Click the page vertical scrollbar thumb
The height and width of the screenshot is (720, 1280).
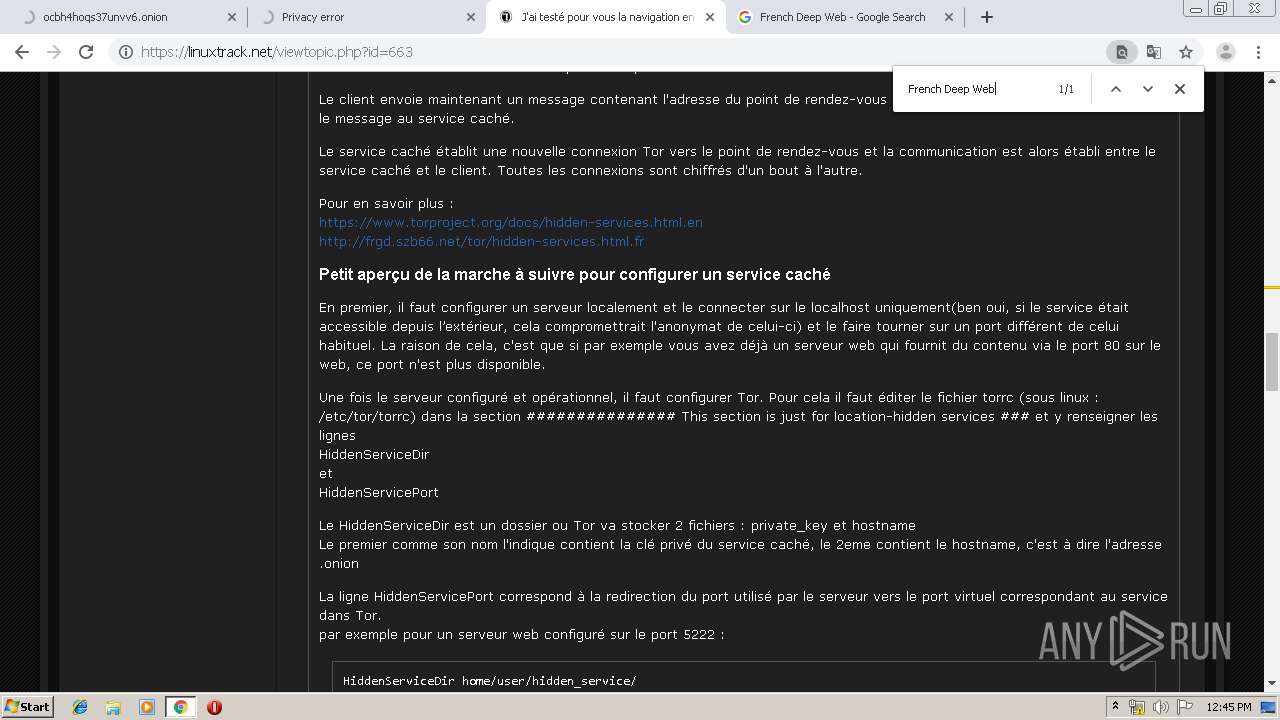click(x=1272, y=361)
